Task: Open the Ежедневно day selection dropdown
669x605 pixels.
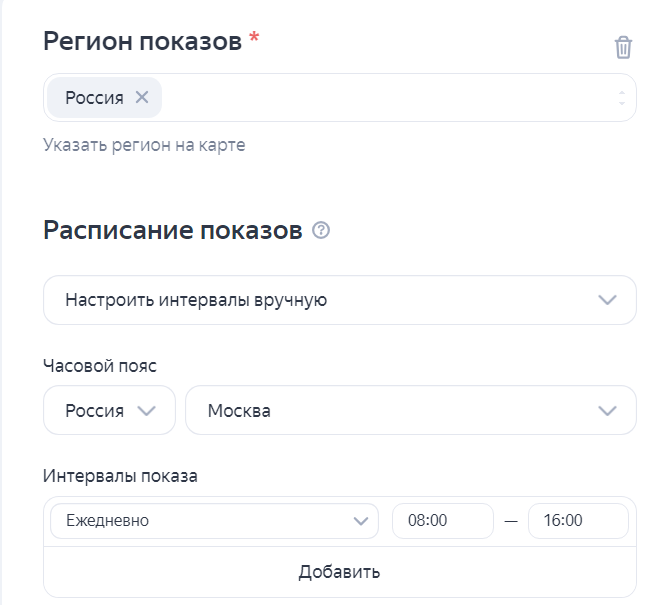Action: 200,520
